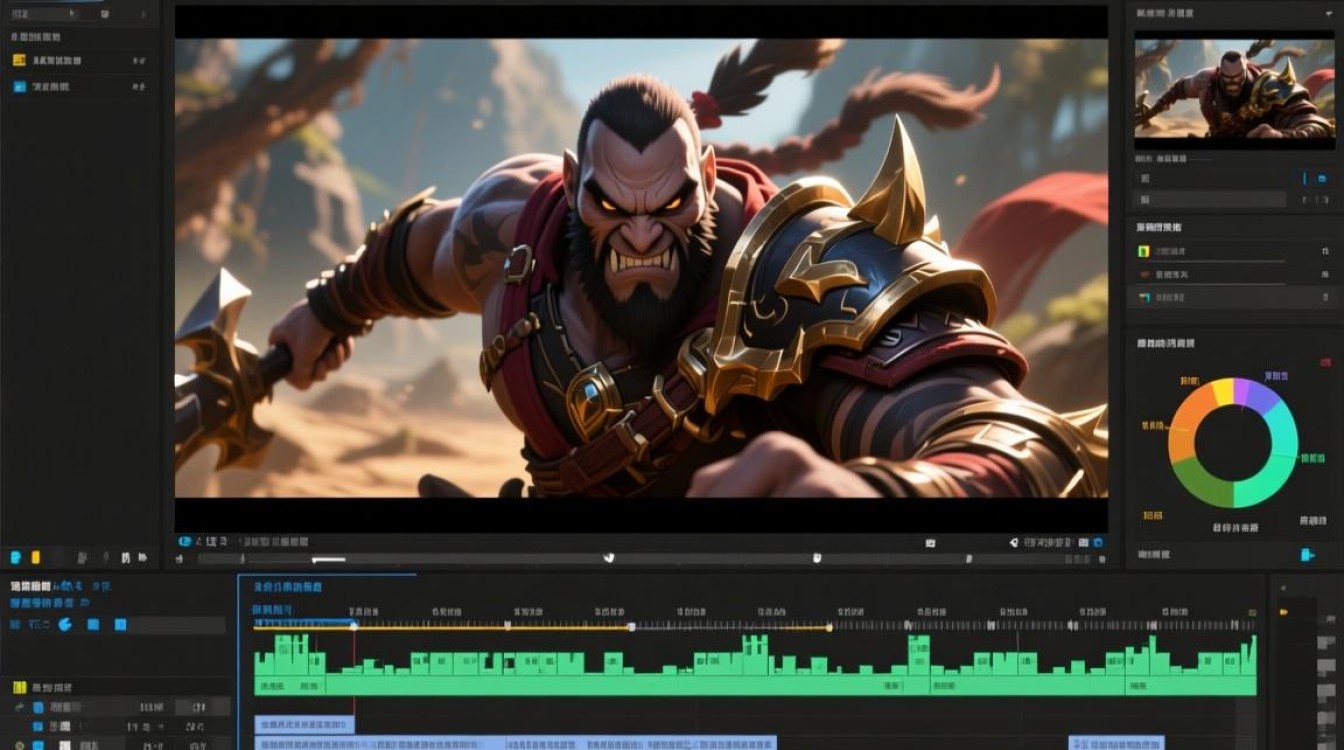Open the small warrior thumbnail in the right panel
This screenshot has width=1344, height=750.
1234,89
